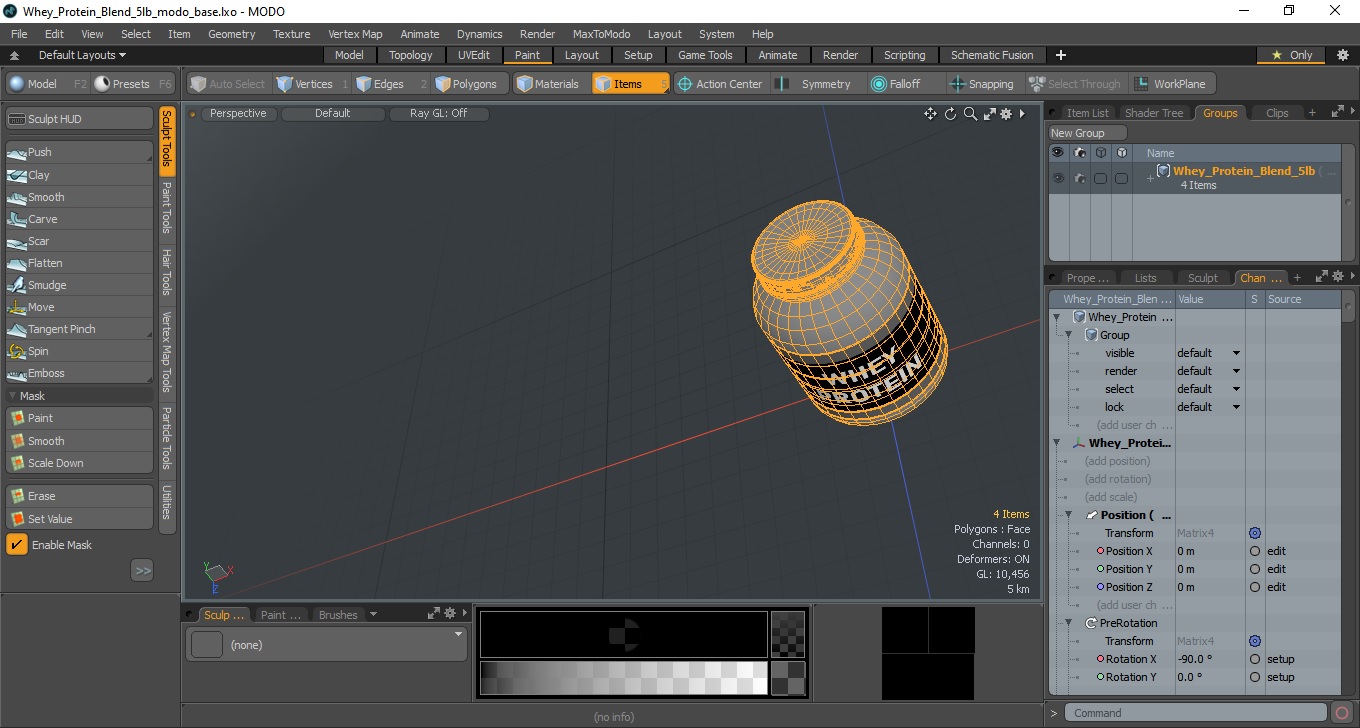1360x728 pixels.
Task: Open the Item List tab
Action: click(1086, 113)
